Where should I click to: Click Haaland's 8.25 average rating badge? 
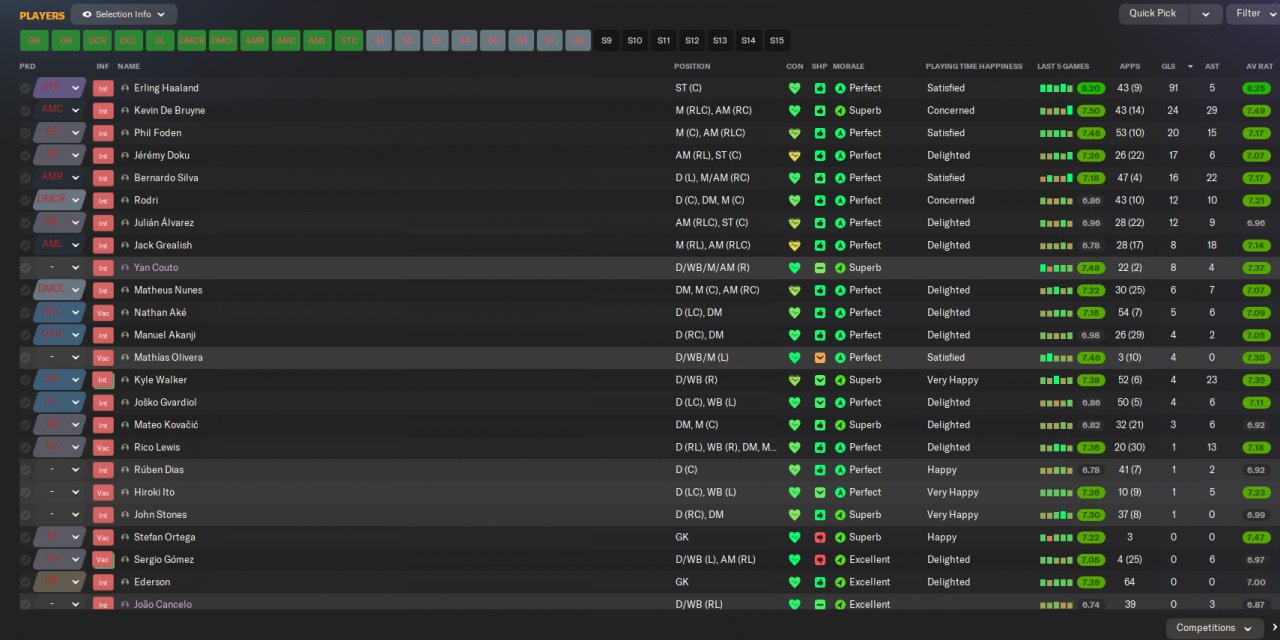[1257, 88]
